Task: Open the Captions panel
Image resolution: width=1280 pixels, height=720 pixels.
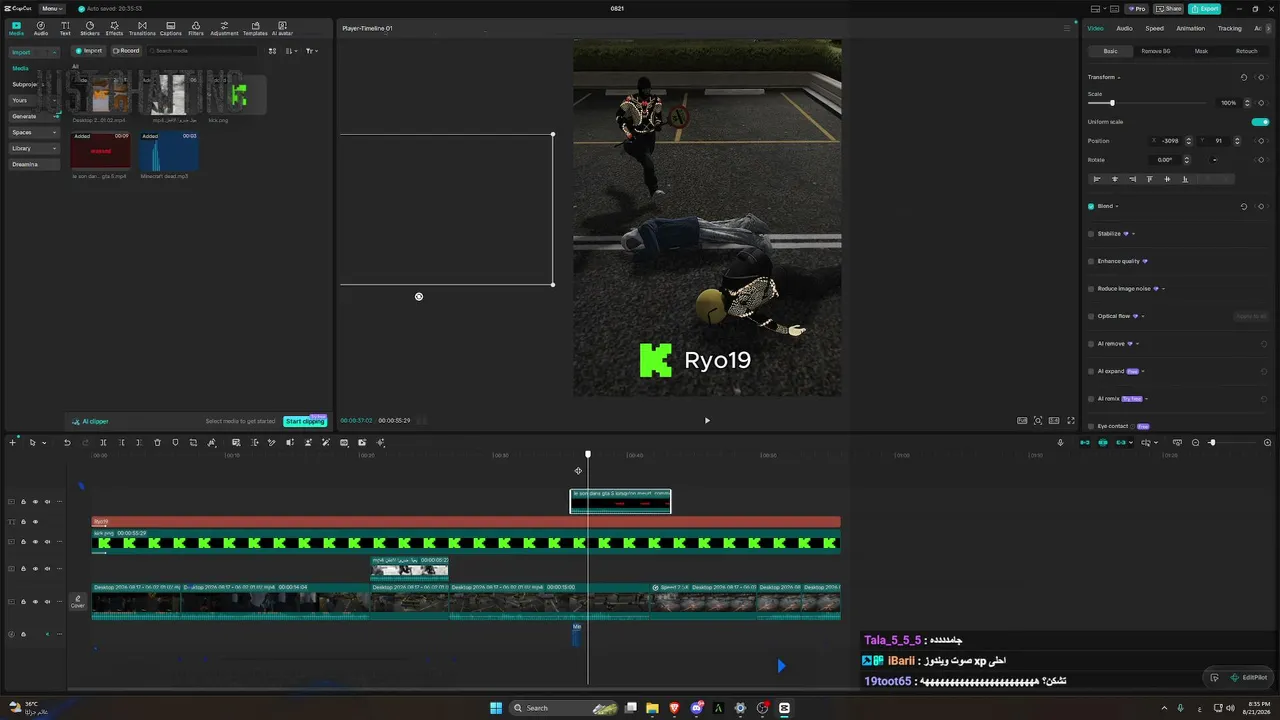Action: [171, 28]
